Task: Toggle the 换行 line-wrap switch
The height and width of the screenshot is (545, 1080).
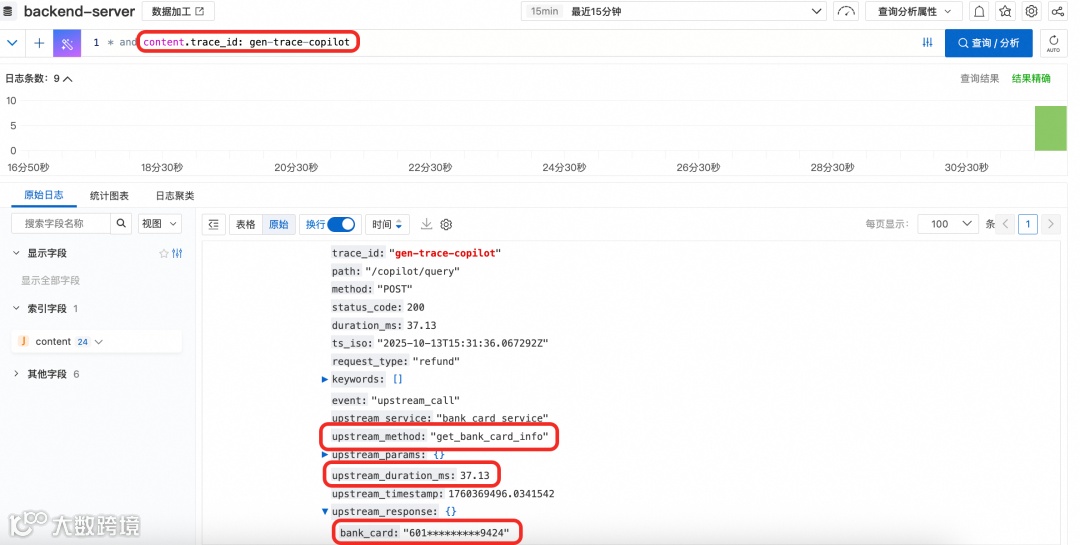Action: (342, 224)
